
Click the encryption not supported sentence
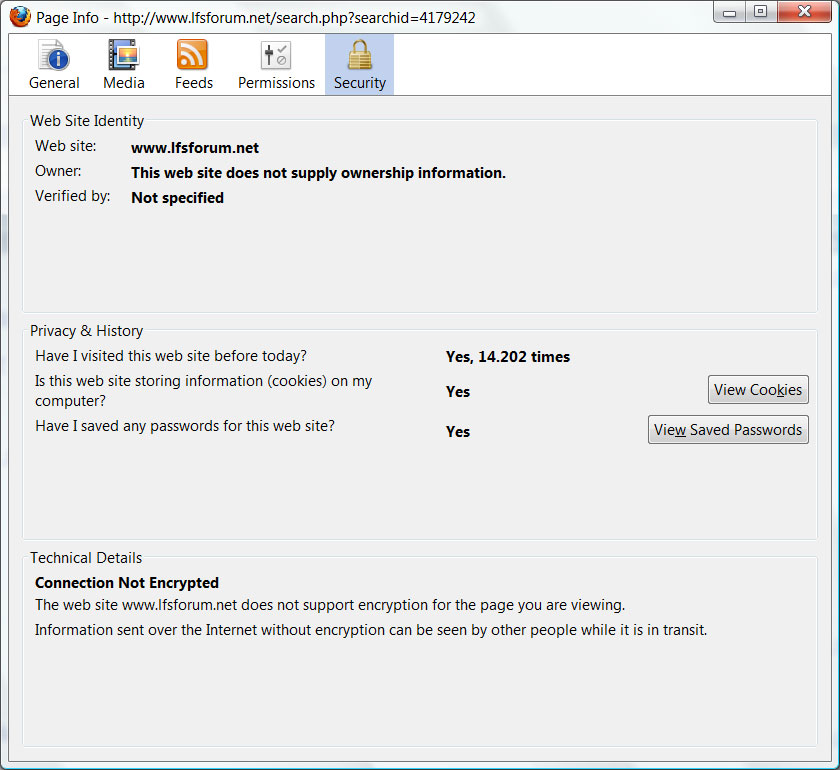click(330, 605)
